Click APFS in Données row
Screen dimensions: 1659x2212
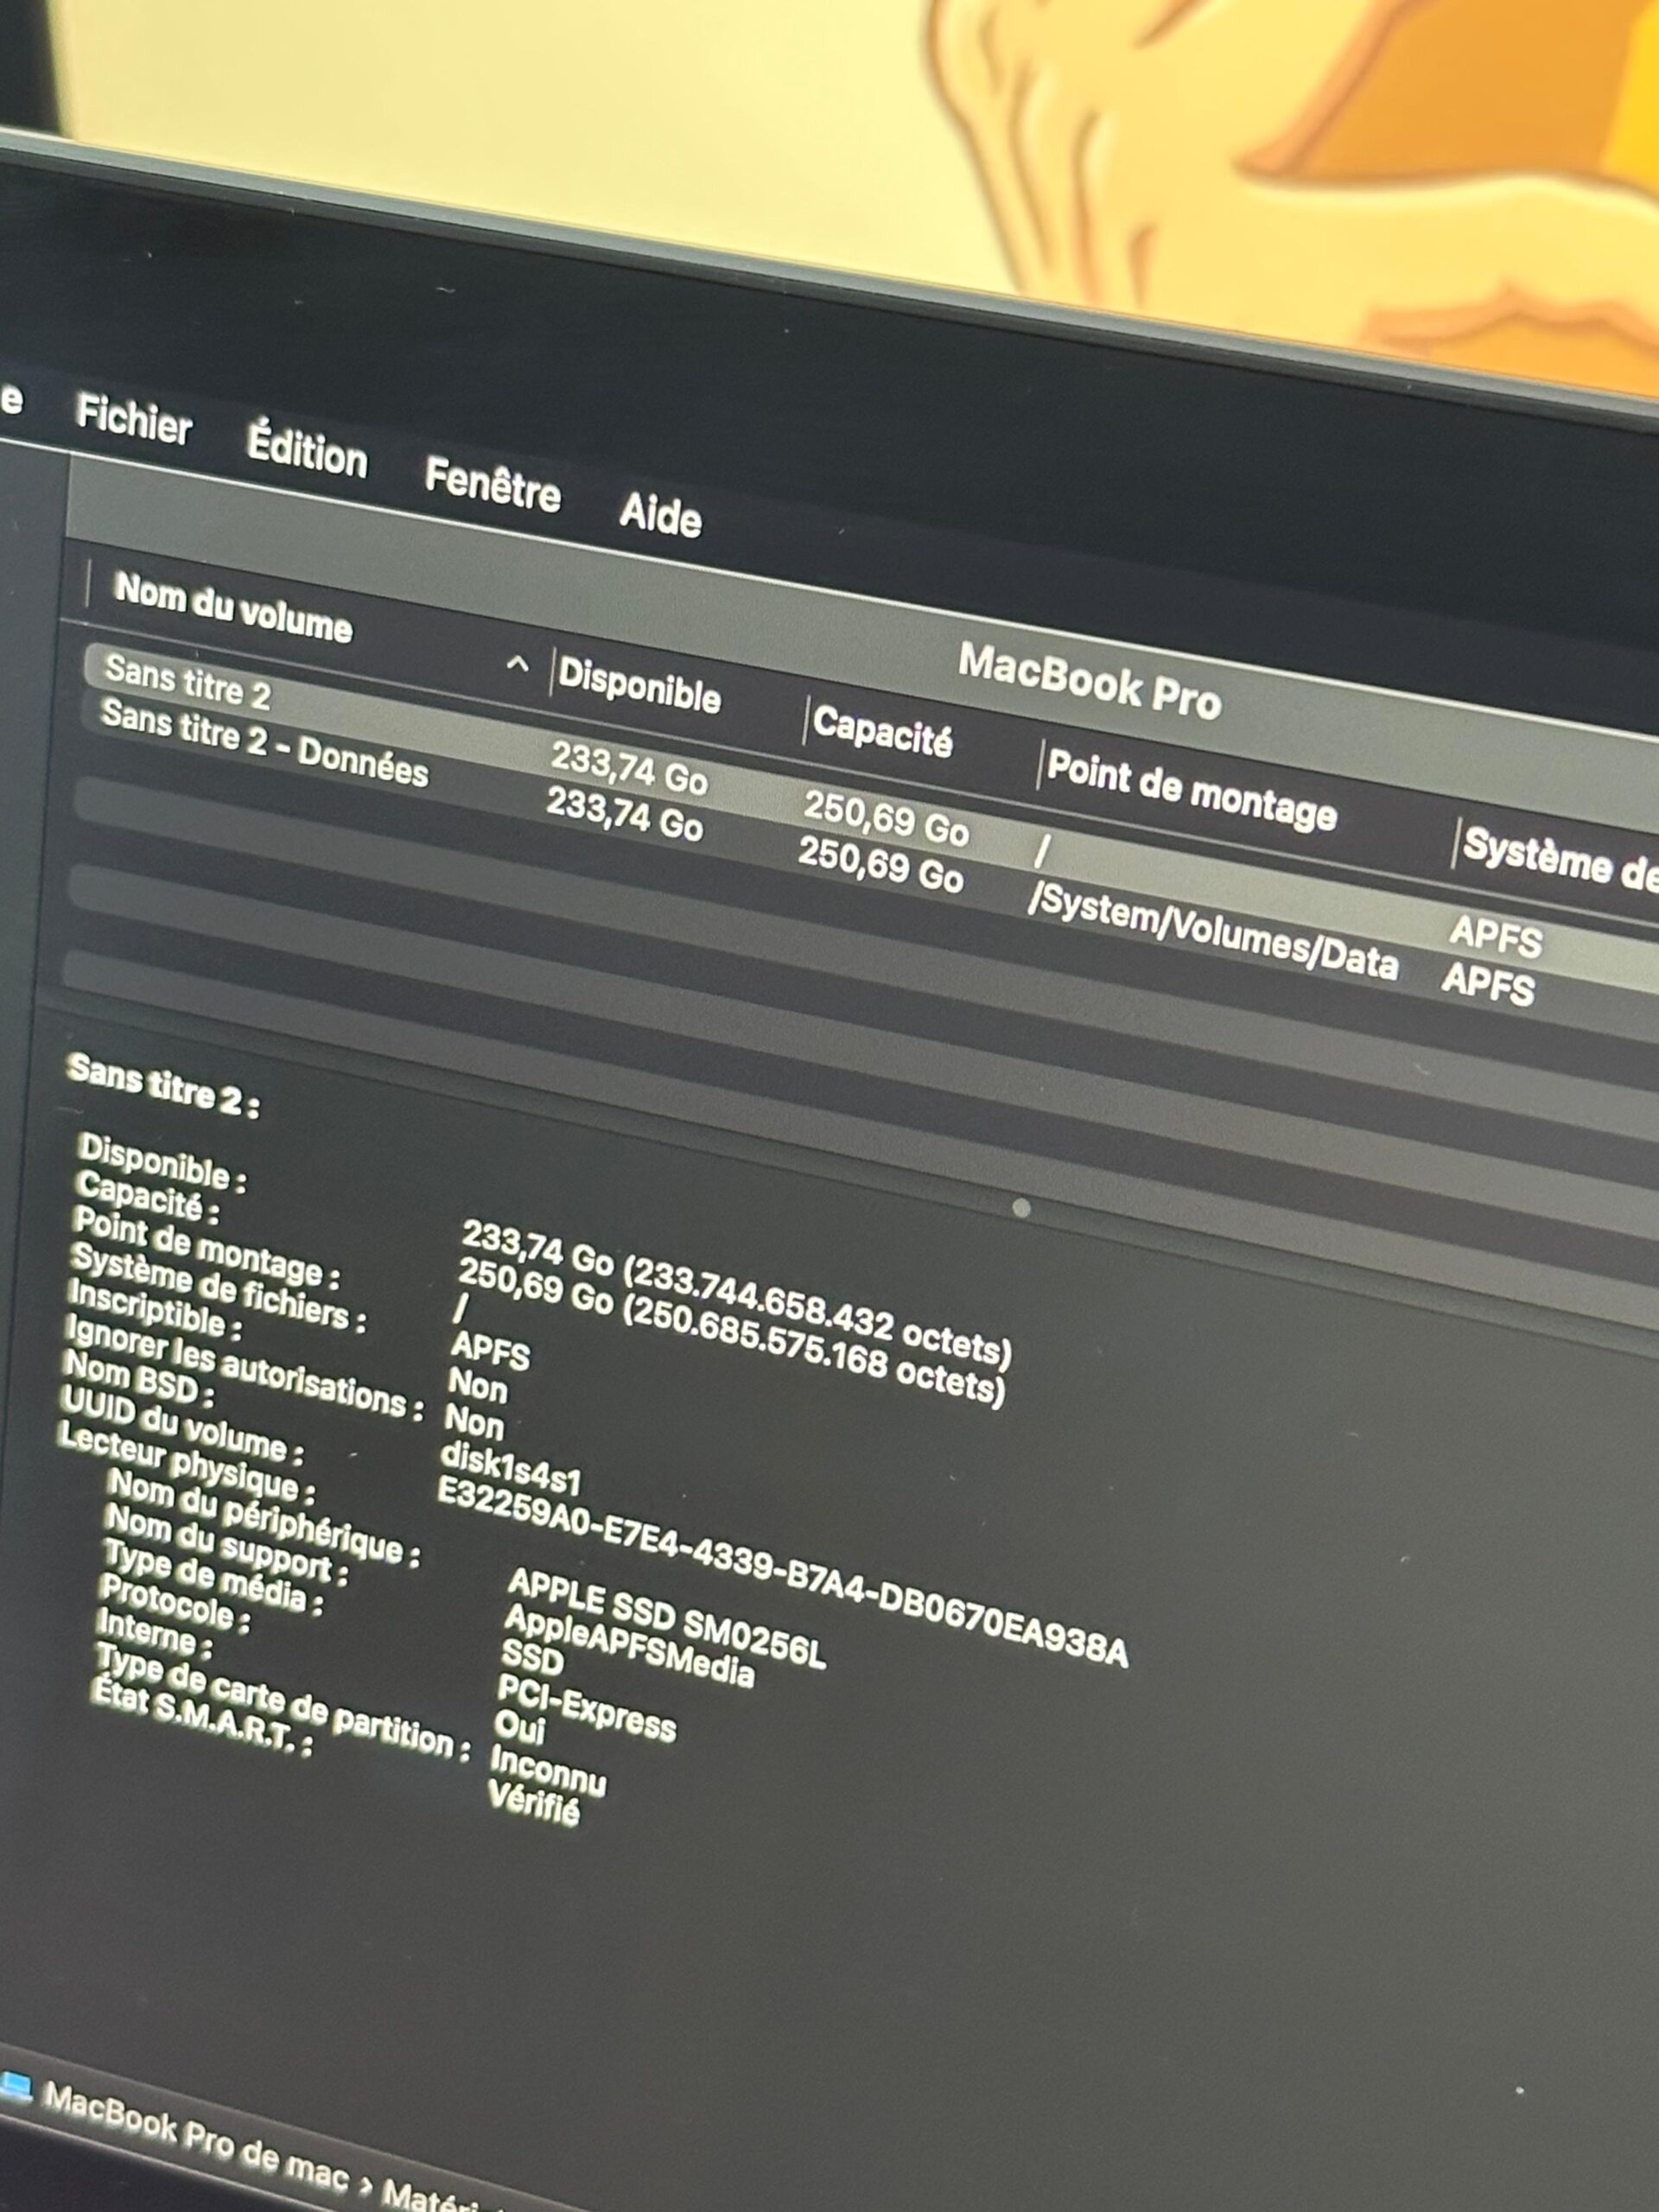click(1487, 985)
